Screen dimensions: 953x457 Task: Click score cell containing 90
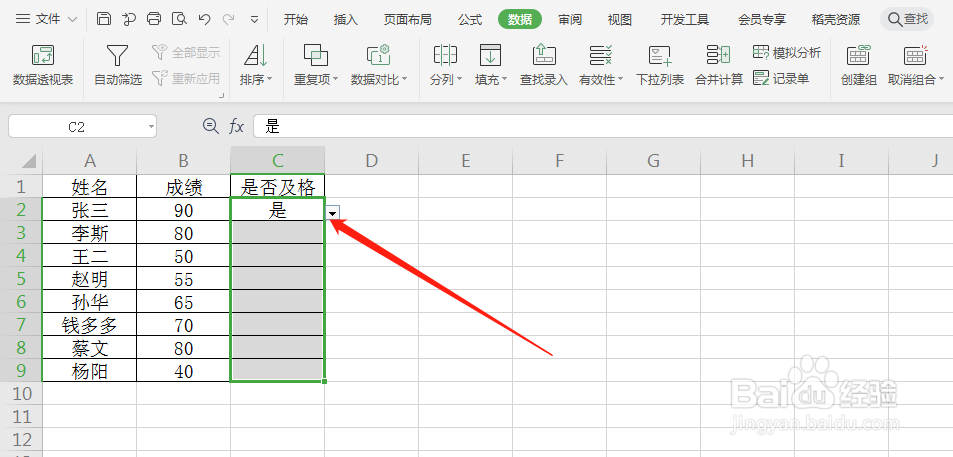pos(184,210)
